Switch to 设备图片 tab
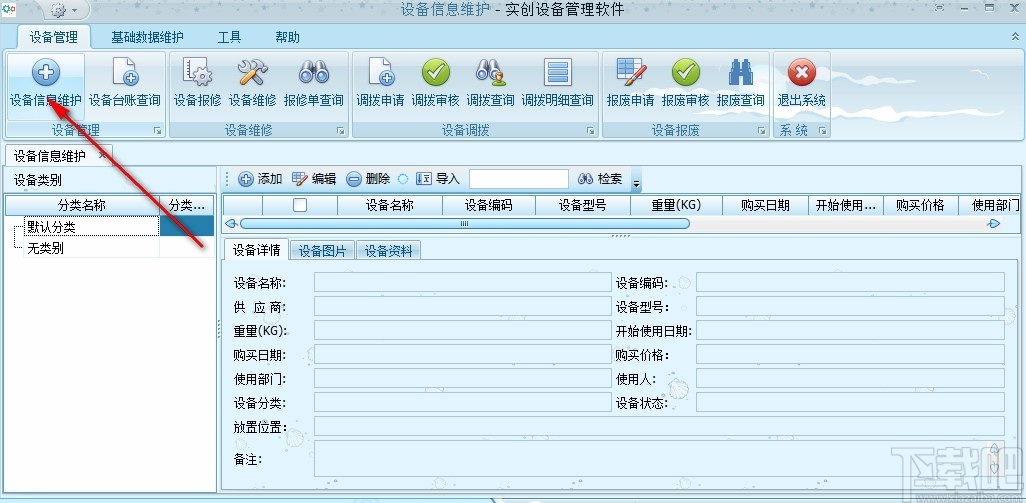1026x503 pixels. click(x=323, y=251)
